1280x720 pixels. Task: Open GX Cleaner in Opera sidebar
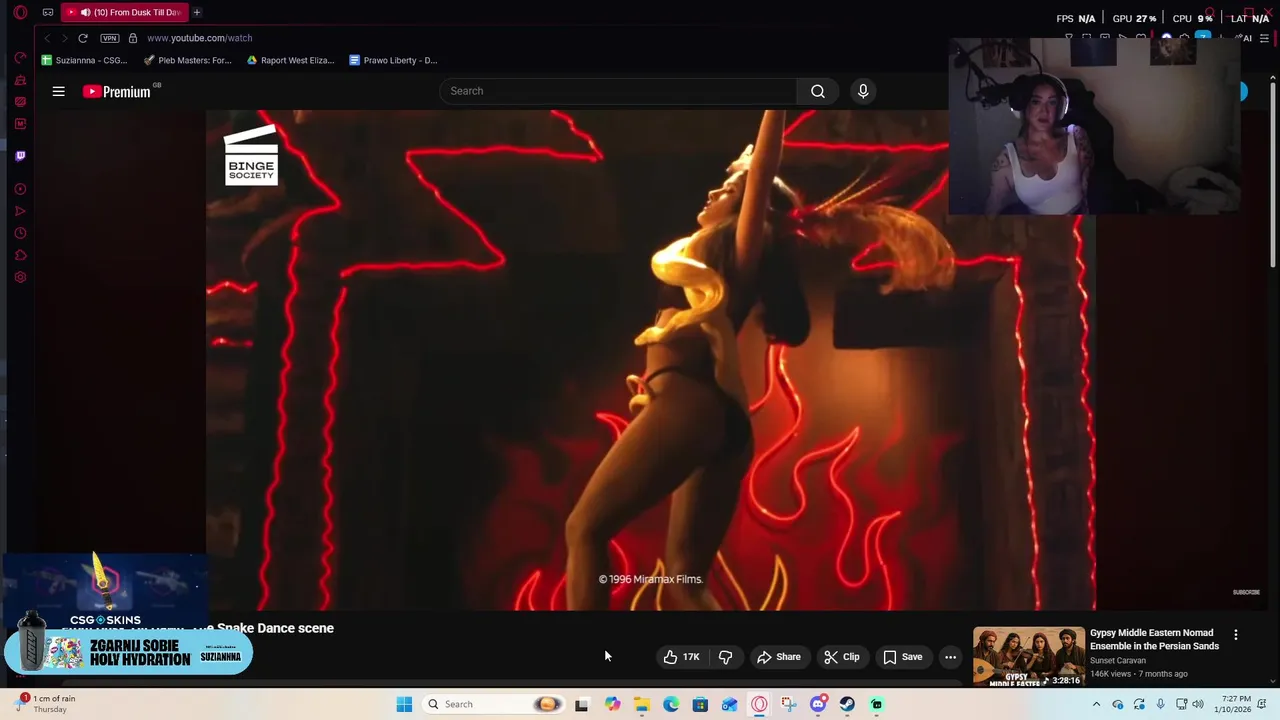(20, 80)
